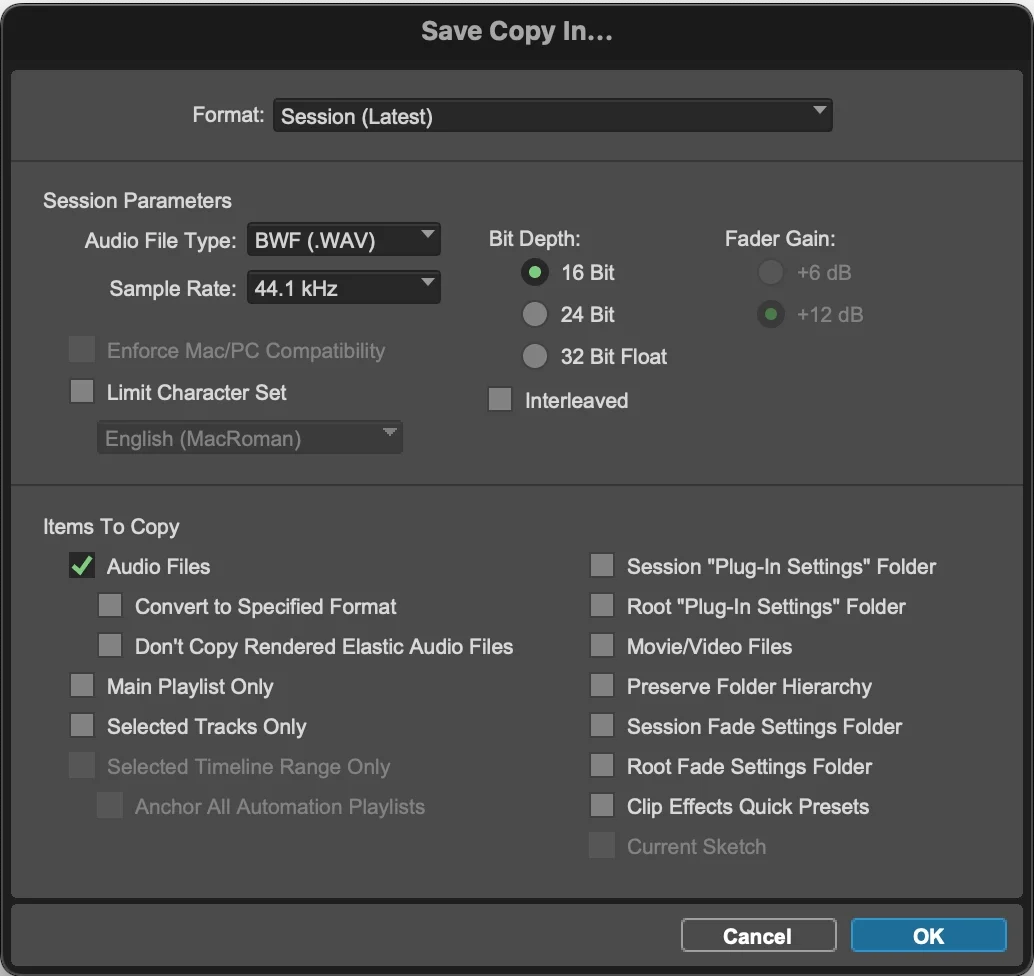Click the Enforce Mac/PC Compatibility checkbox

pos(82,350)
